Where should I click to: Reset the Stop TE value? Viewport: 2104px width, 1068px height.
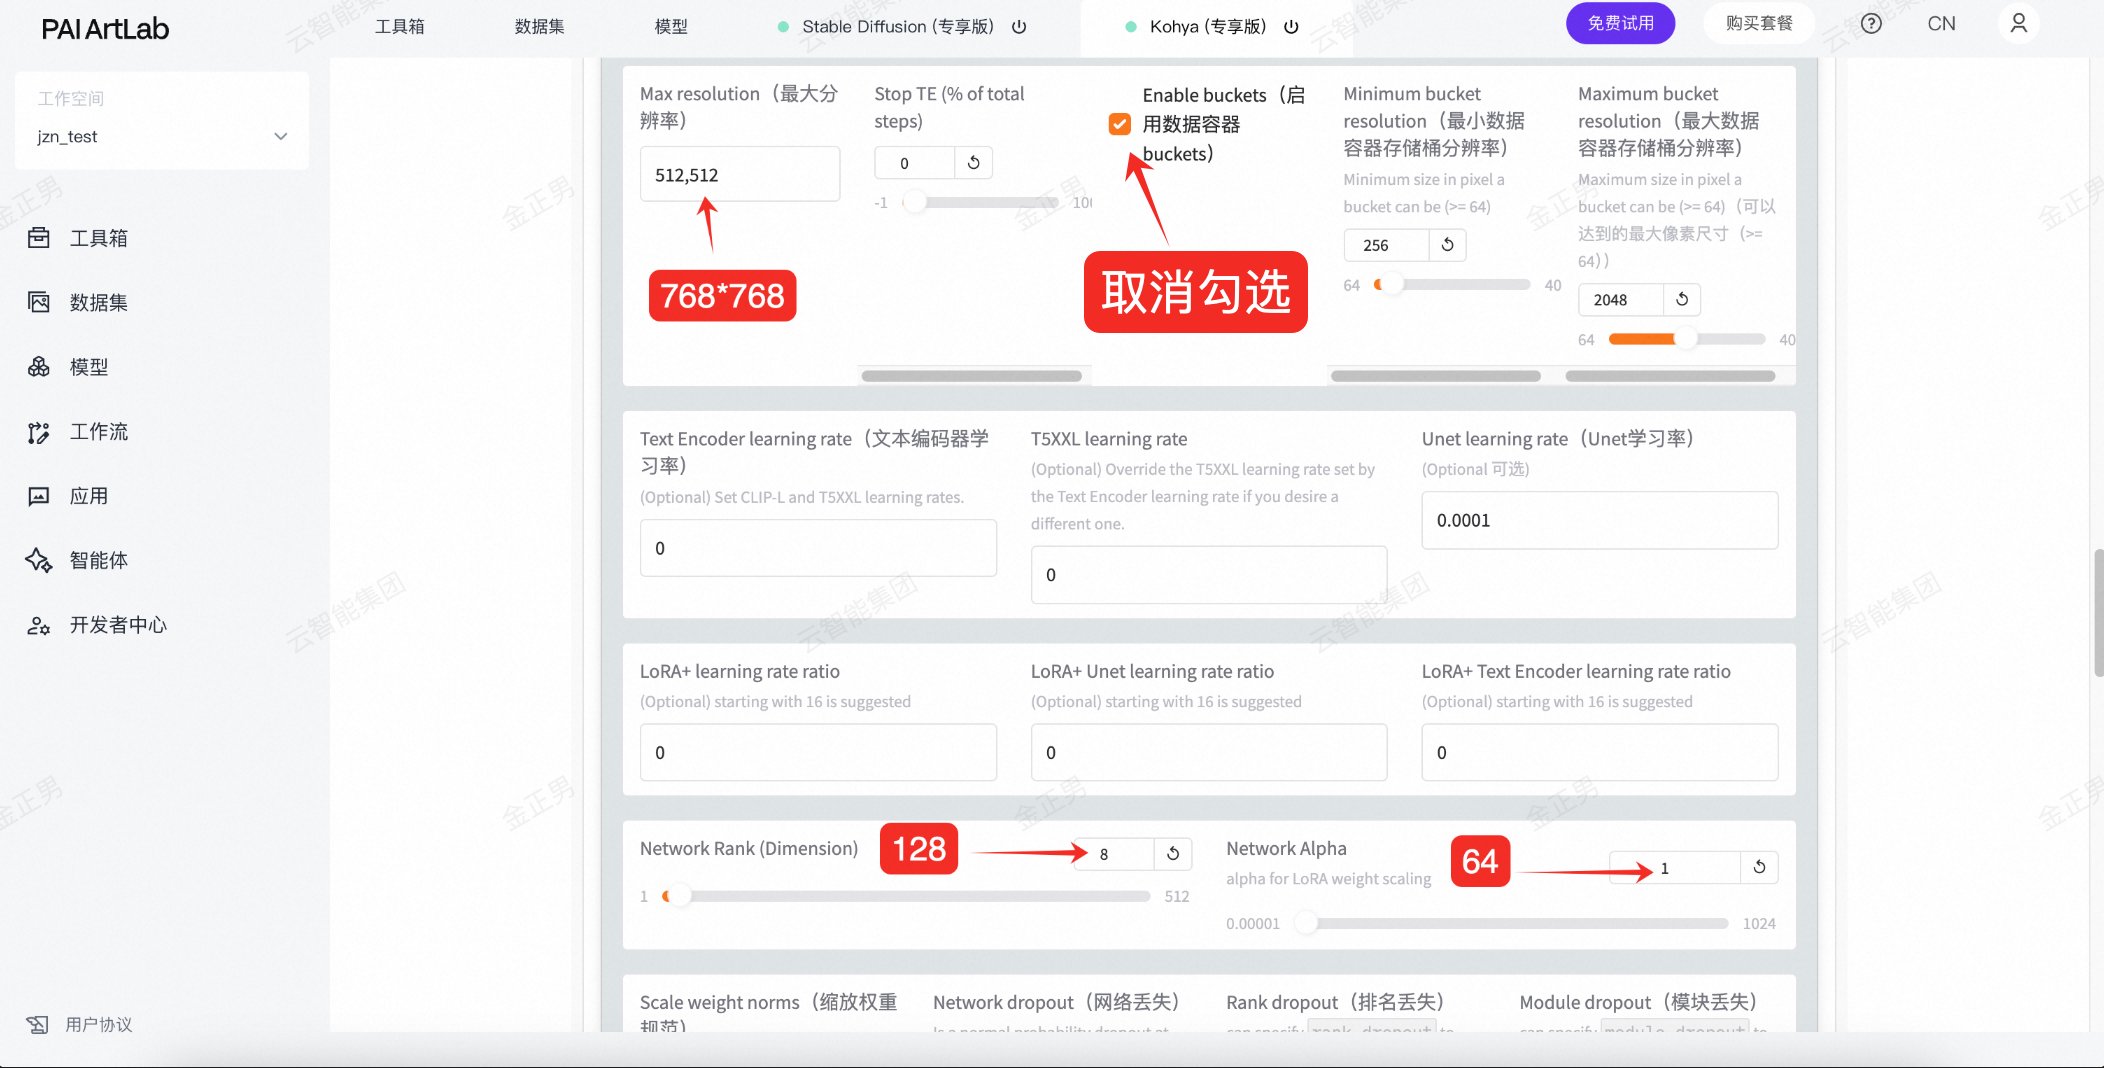click(973, 163)
